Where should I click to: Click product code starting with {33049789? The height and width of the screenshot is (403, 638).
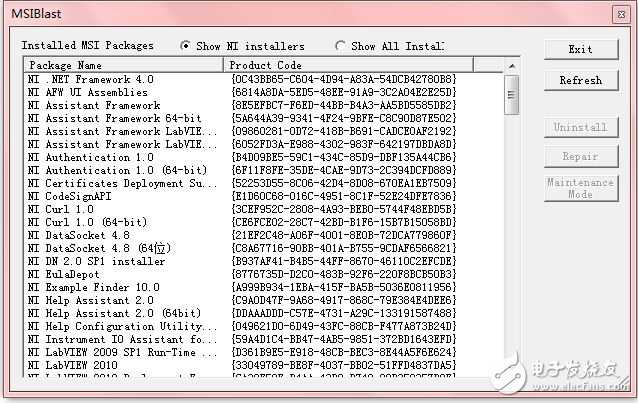pos(344,365)
